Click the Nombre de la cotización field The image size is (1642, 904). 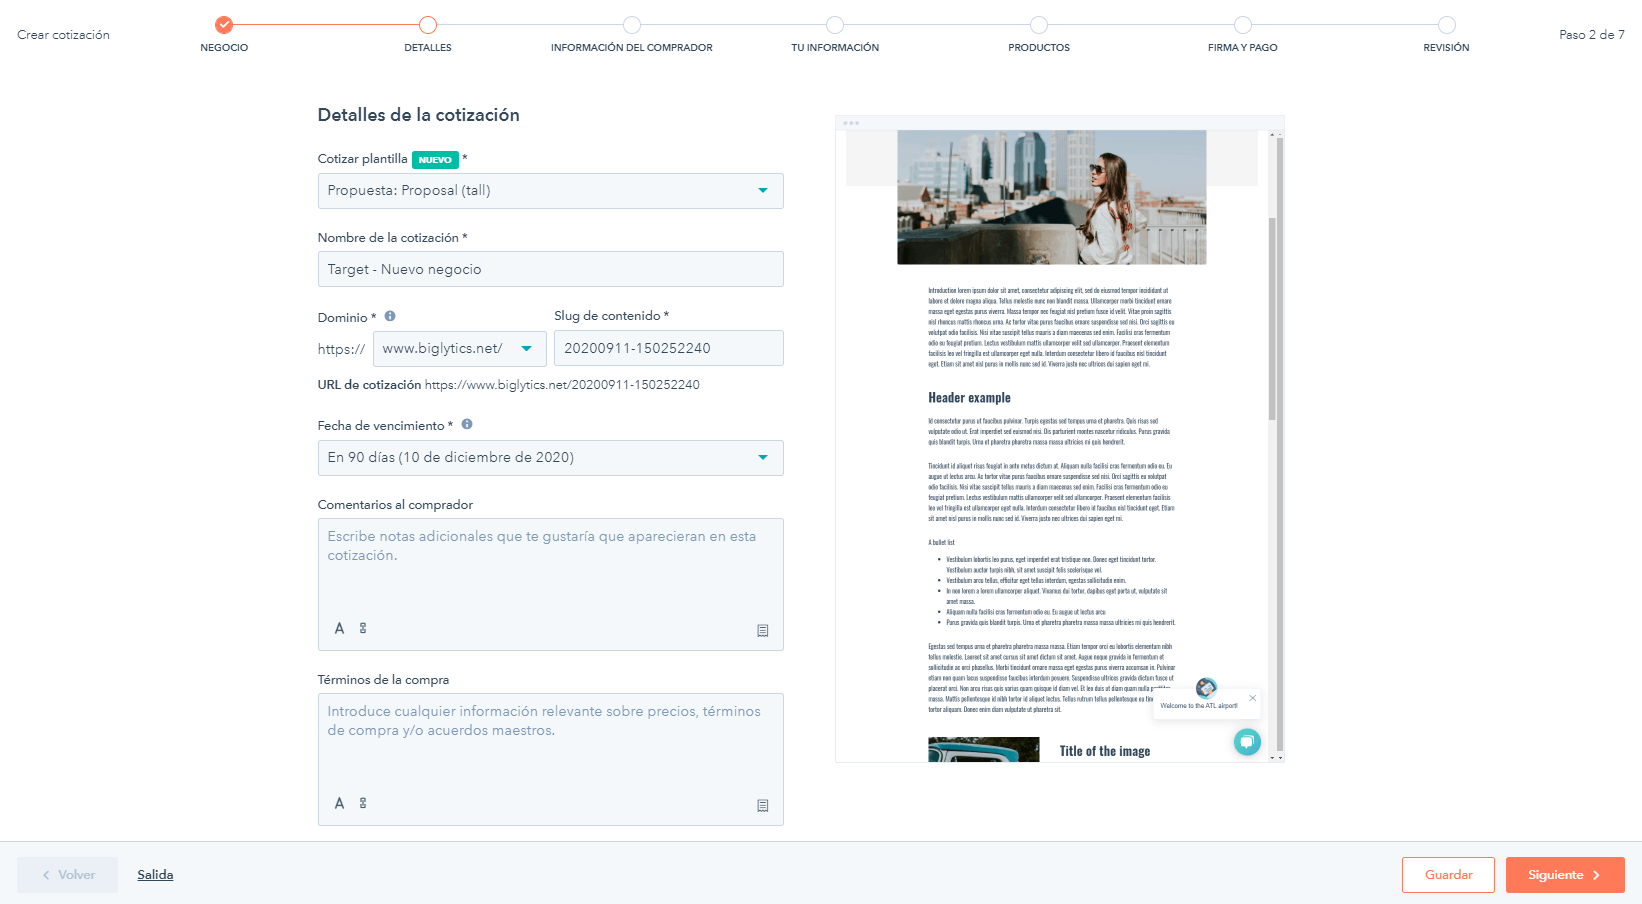click(550, 269)
